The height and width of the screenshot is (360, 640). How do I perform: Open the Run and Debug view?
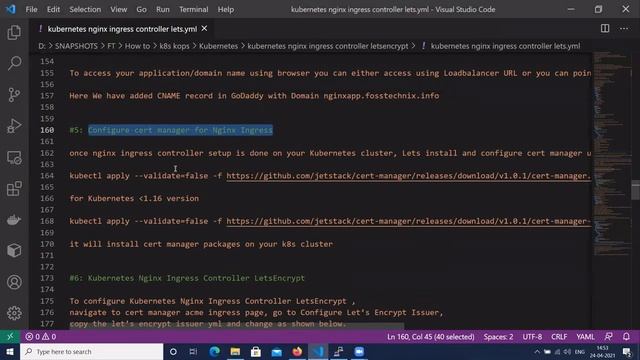(14, 126)
